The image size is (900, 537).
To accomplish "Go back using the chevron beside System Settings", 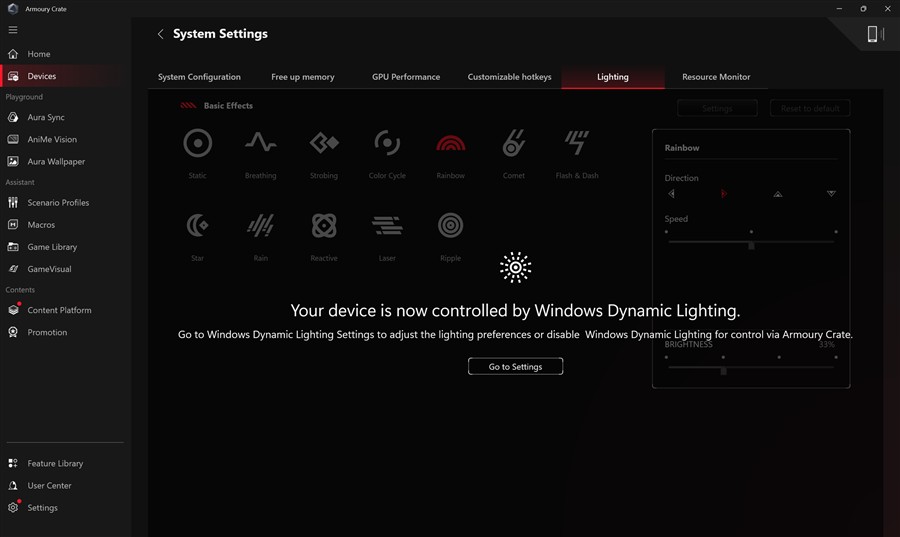I will pyautogui.click(x=160, y=34).
